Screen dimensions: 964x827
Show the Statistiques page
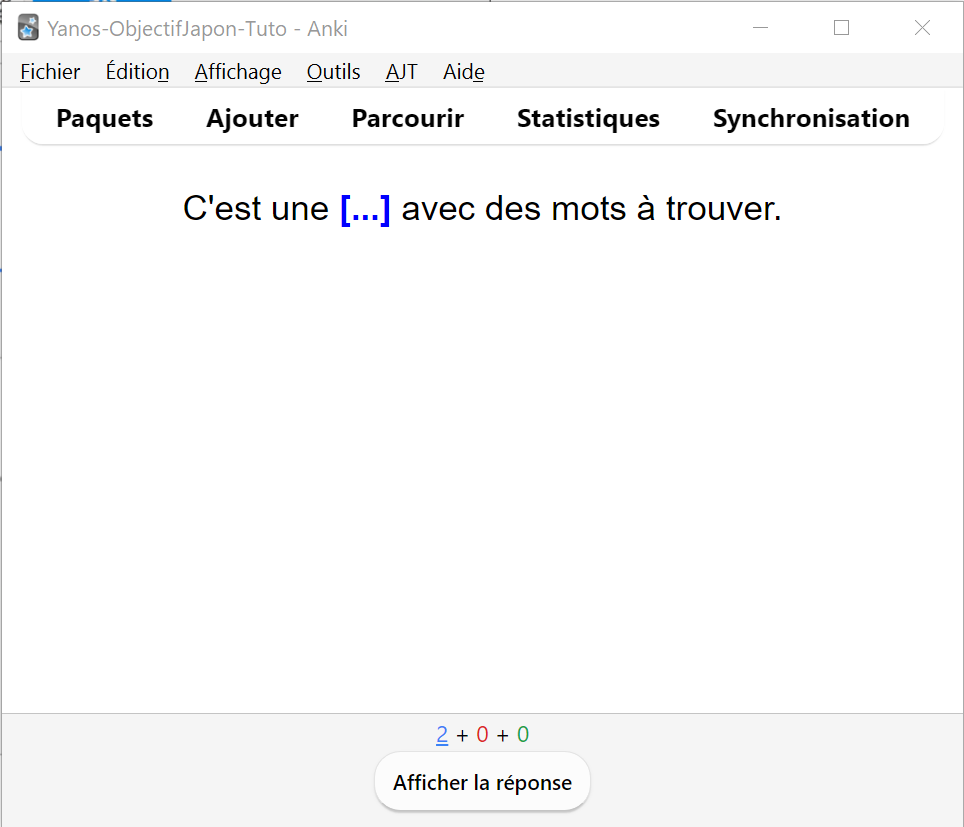coord(588,119)
